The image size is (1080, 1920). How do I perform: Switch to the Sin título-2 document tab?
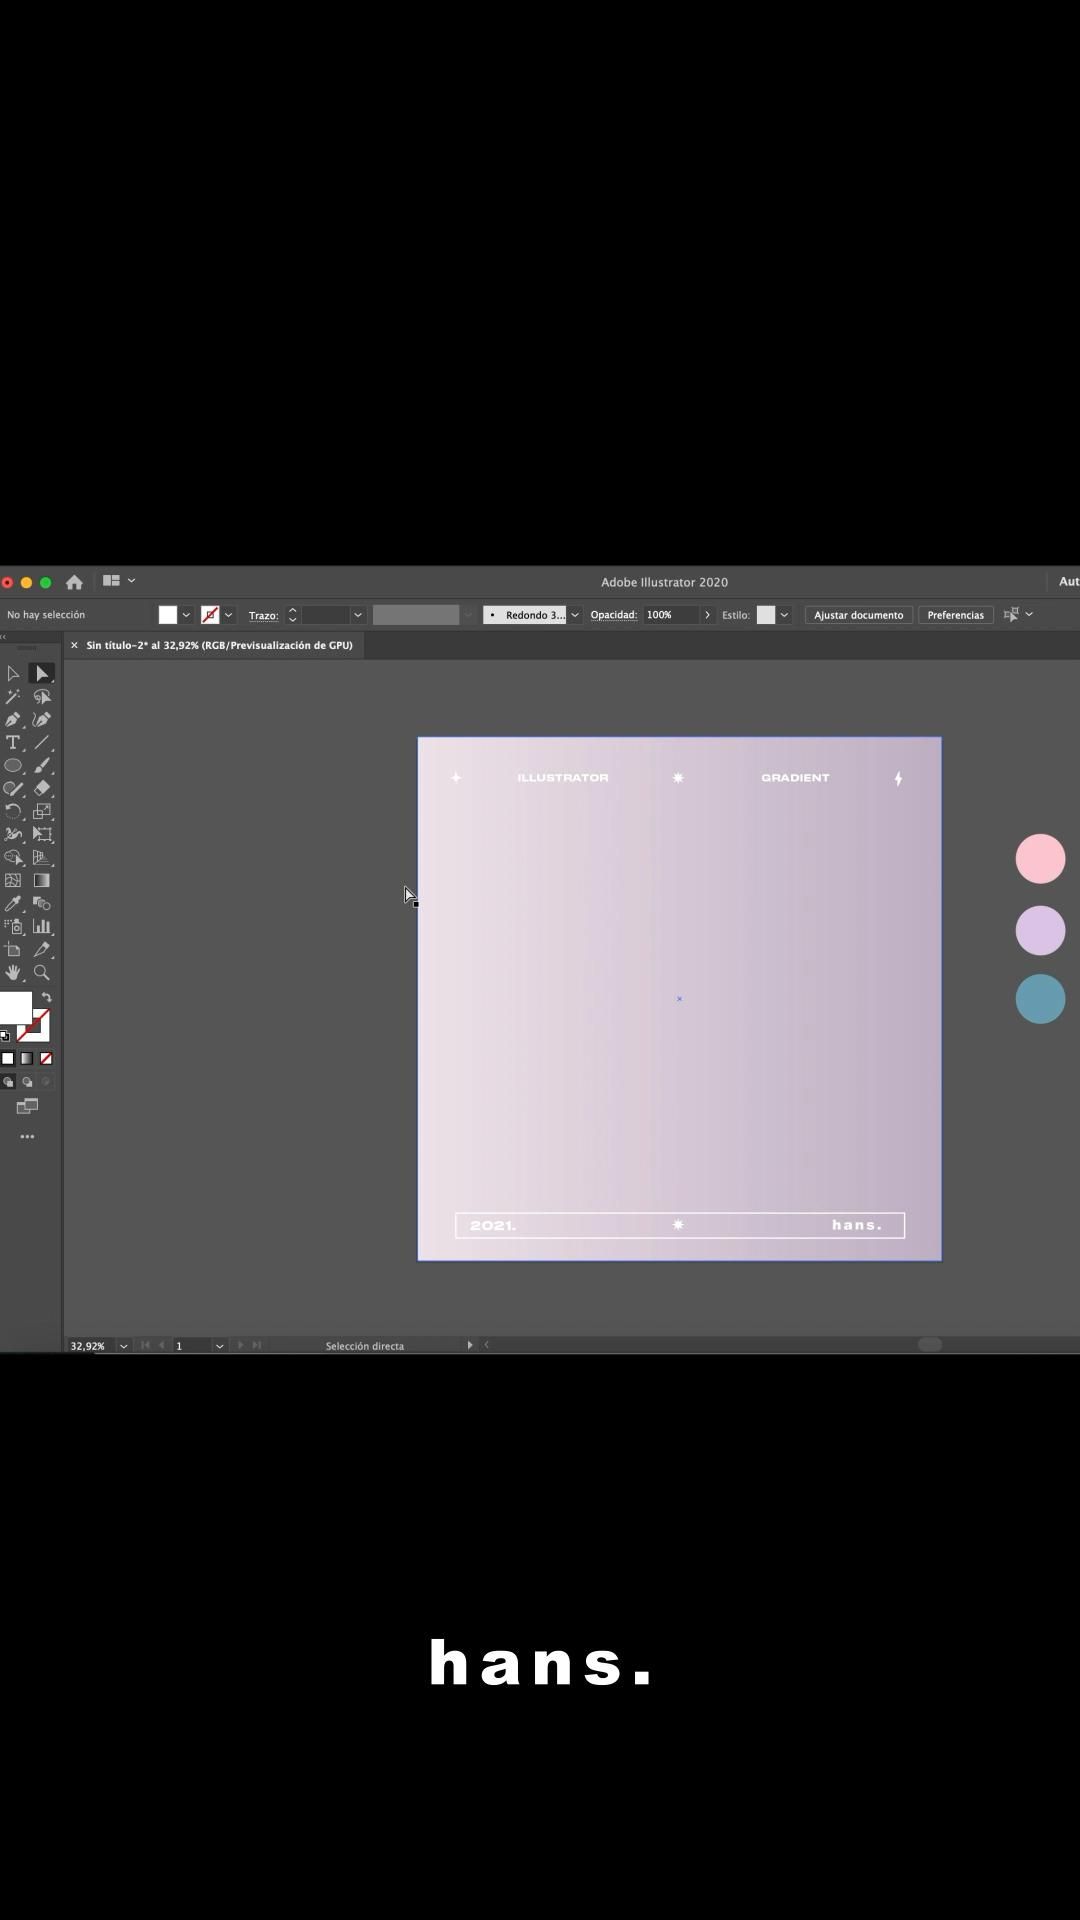pos(219,646)
